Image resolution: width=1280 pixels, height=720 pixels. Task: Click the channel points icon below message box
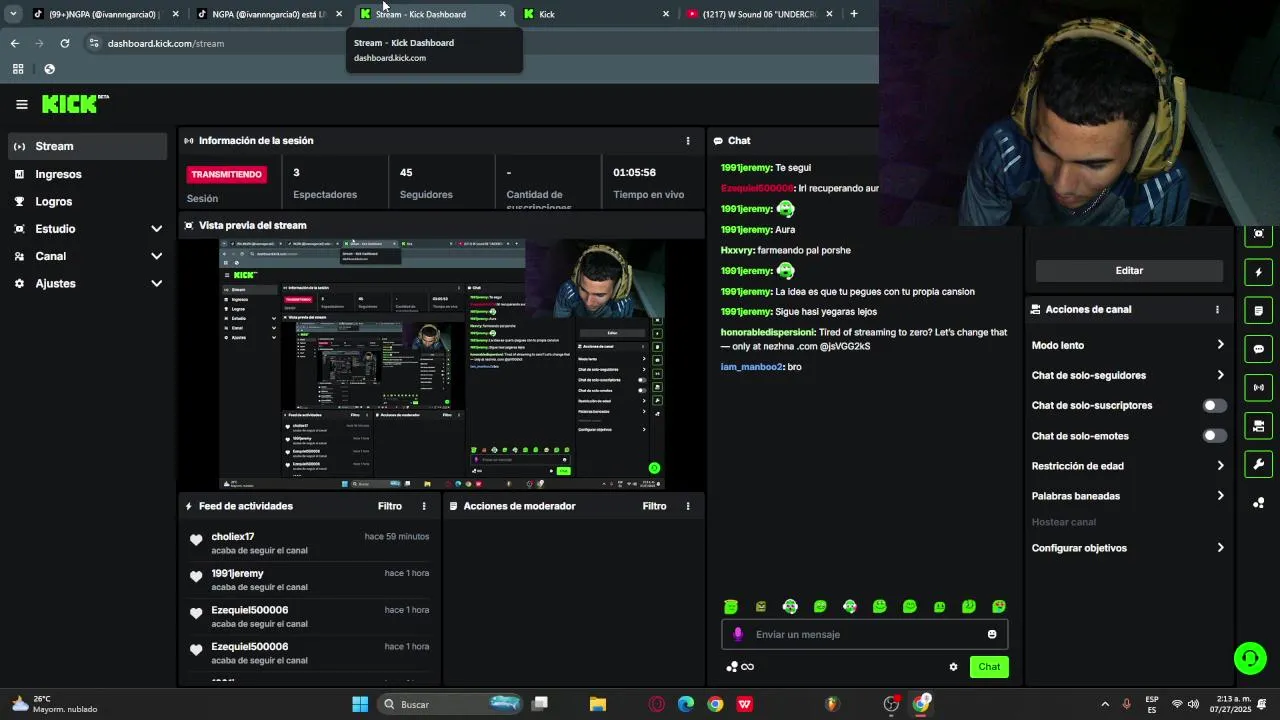point(740,667)
